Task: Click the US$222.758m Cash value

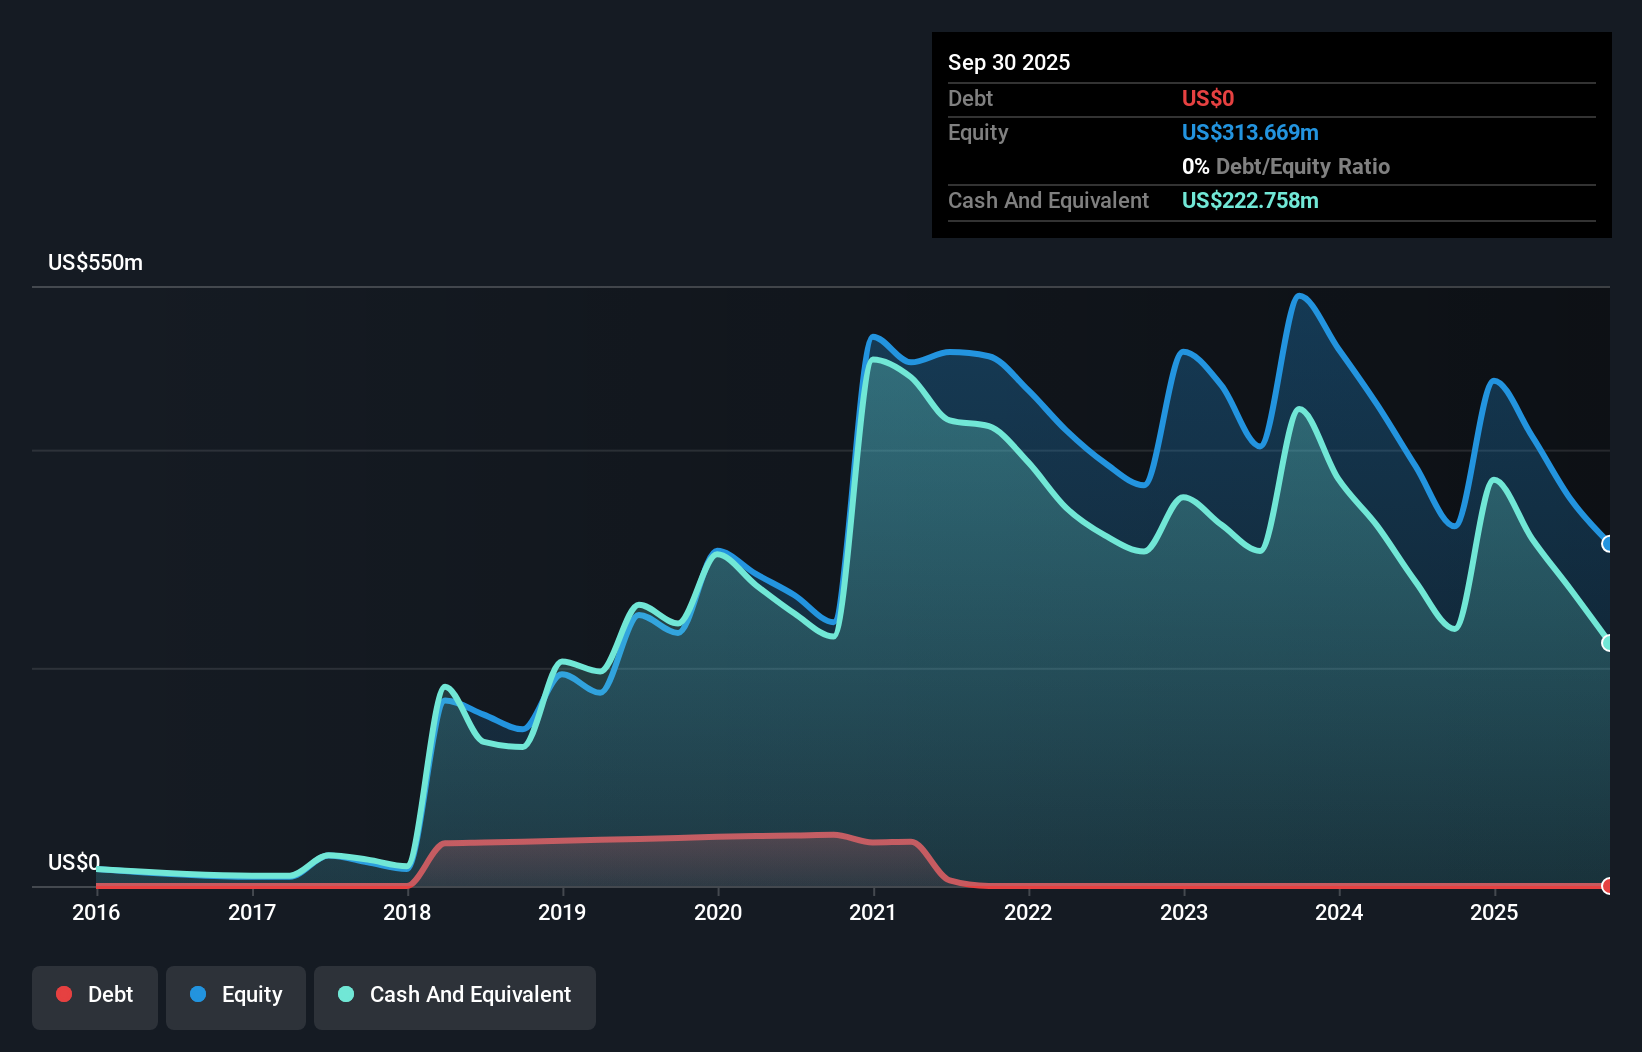Action: [1250, 200]
